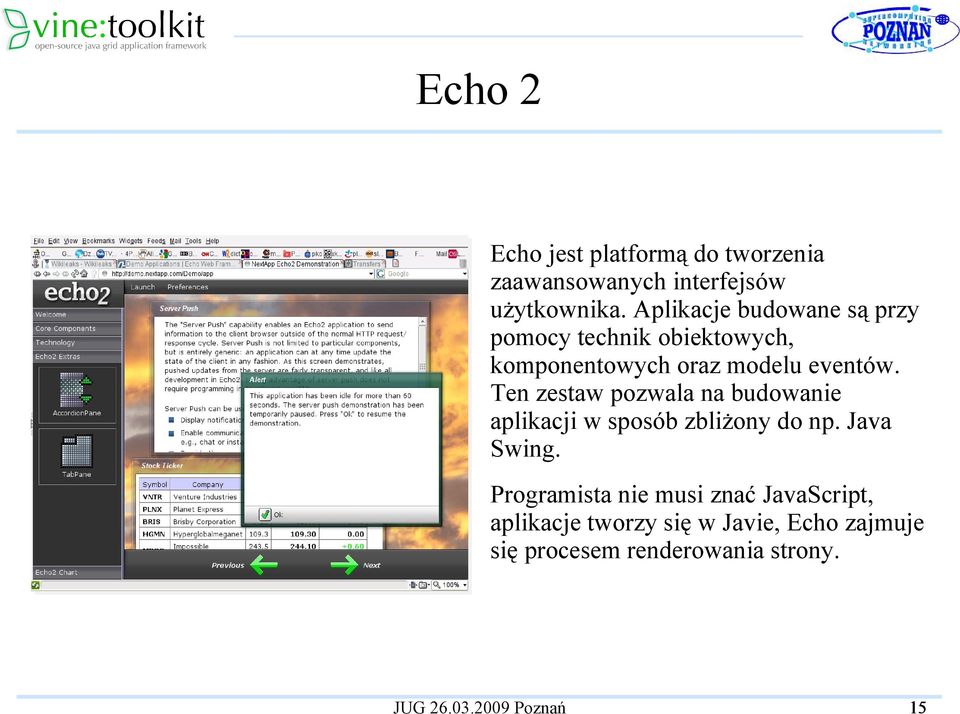Click the browser reload icon
Viewport: 960px width, 714px height.
[75, 274]
